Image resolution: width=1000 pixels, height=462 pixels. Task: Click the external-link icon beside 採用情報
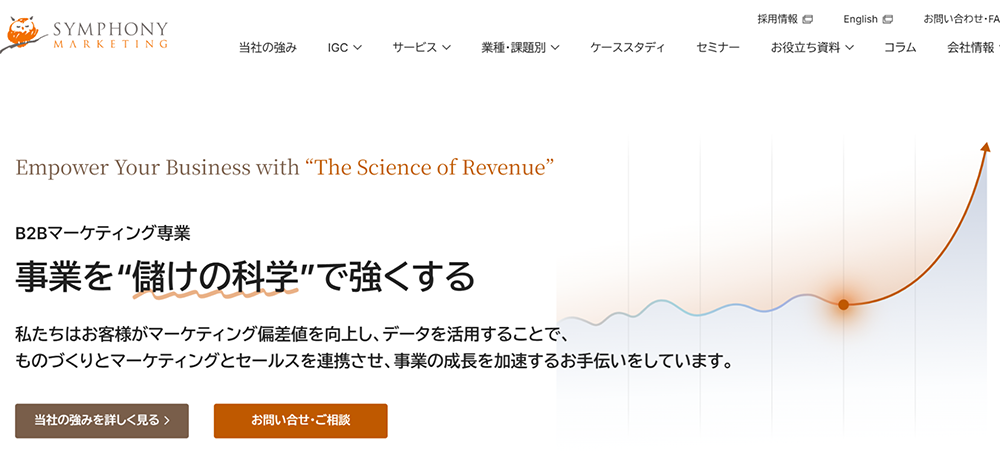pyautogui.click(x=807, y=19)
